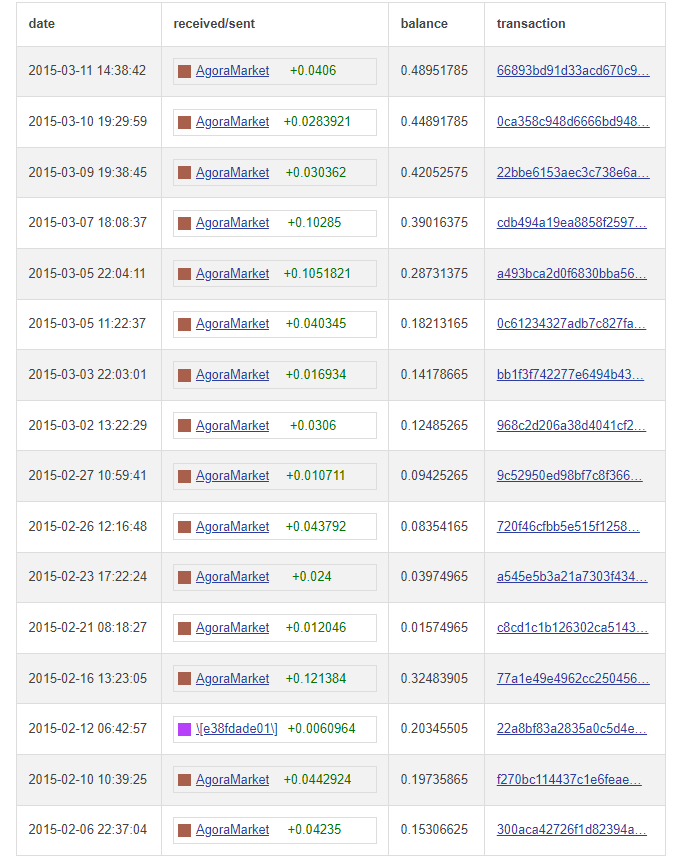Screen dimensions: 674x857
Task: Open transaction 22a8bf83a2835a0c5d4e
Action: tap(571, 729)
